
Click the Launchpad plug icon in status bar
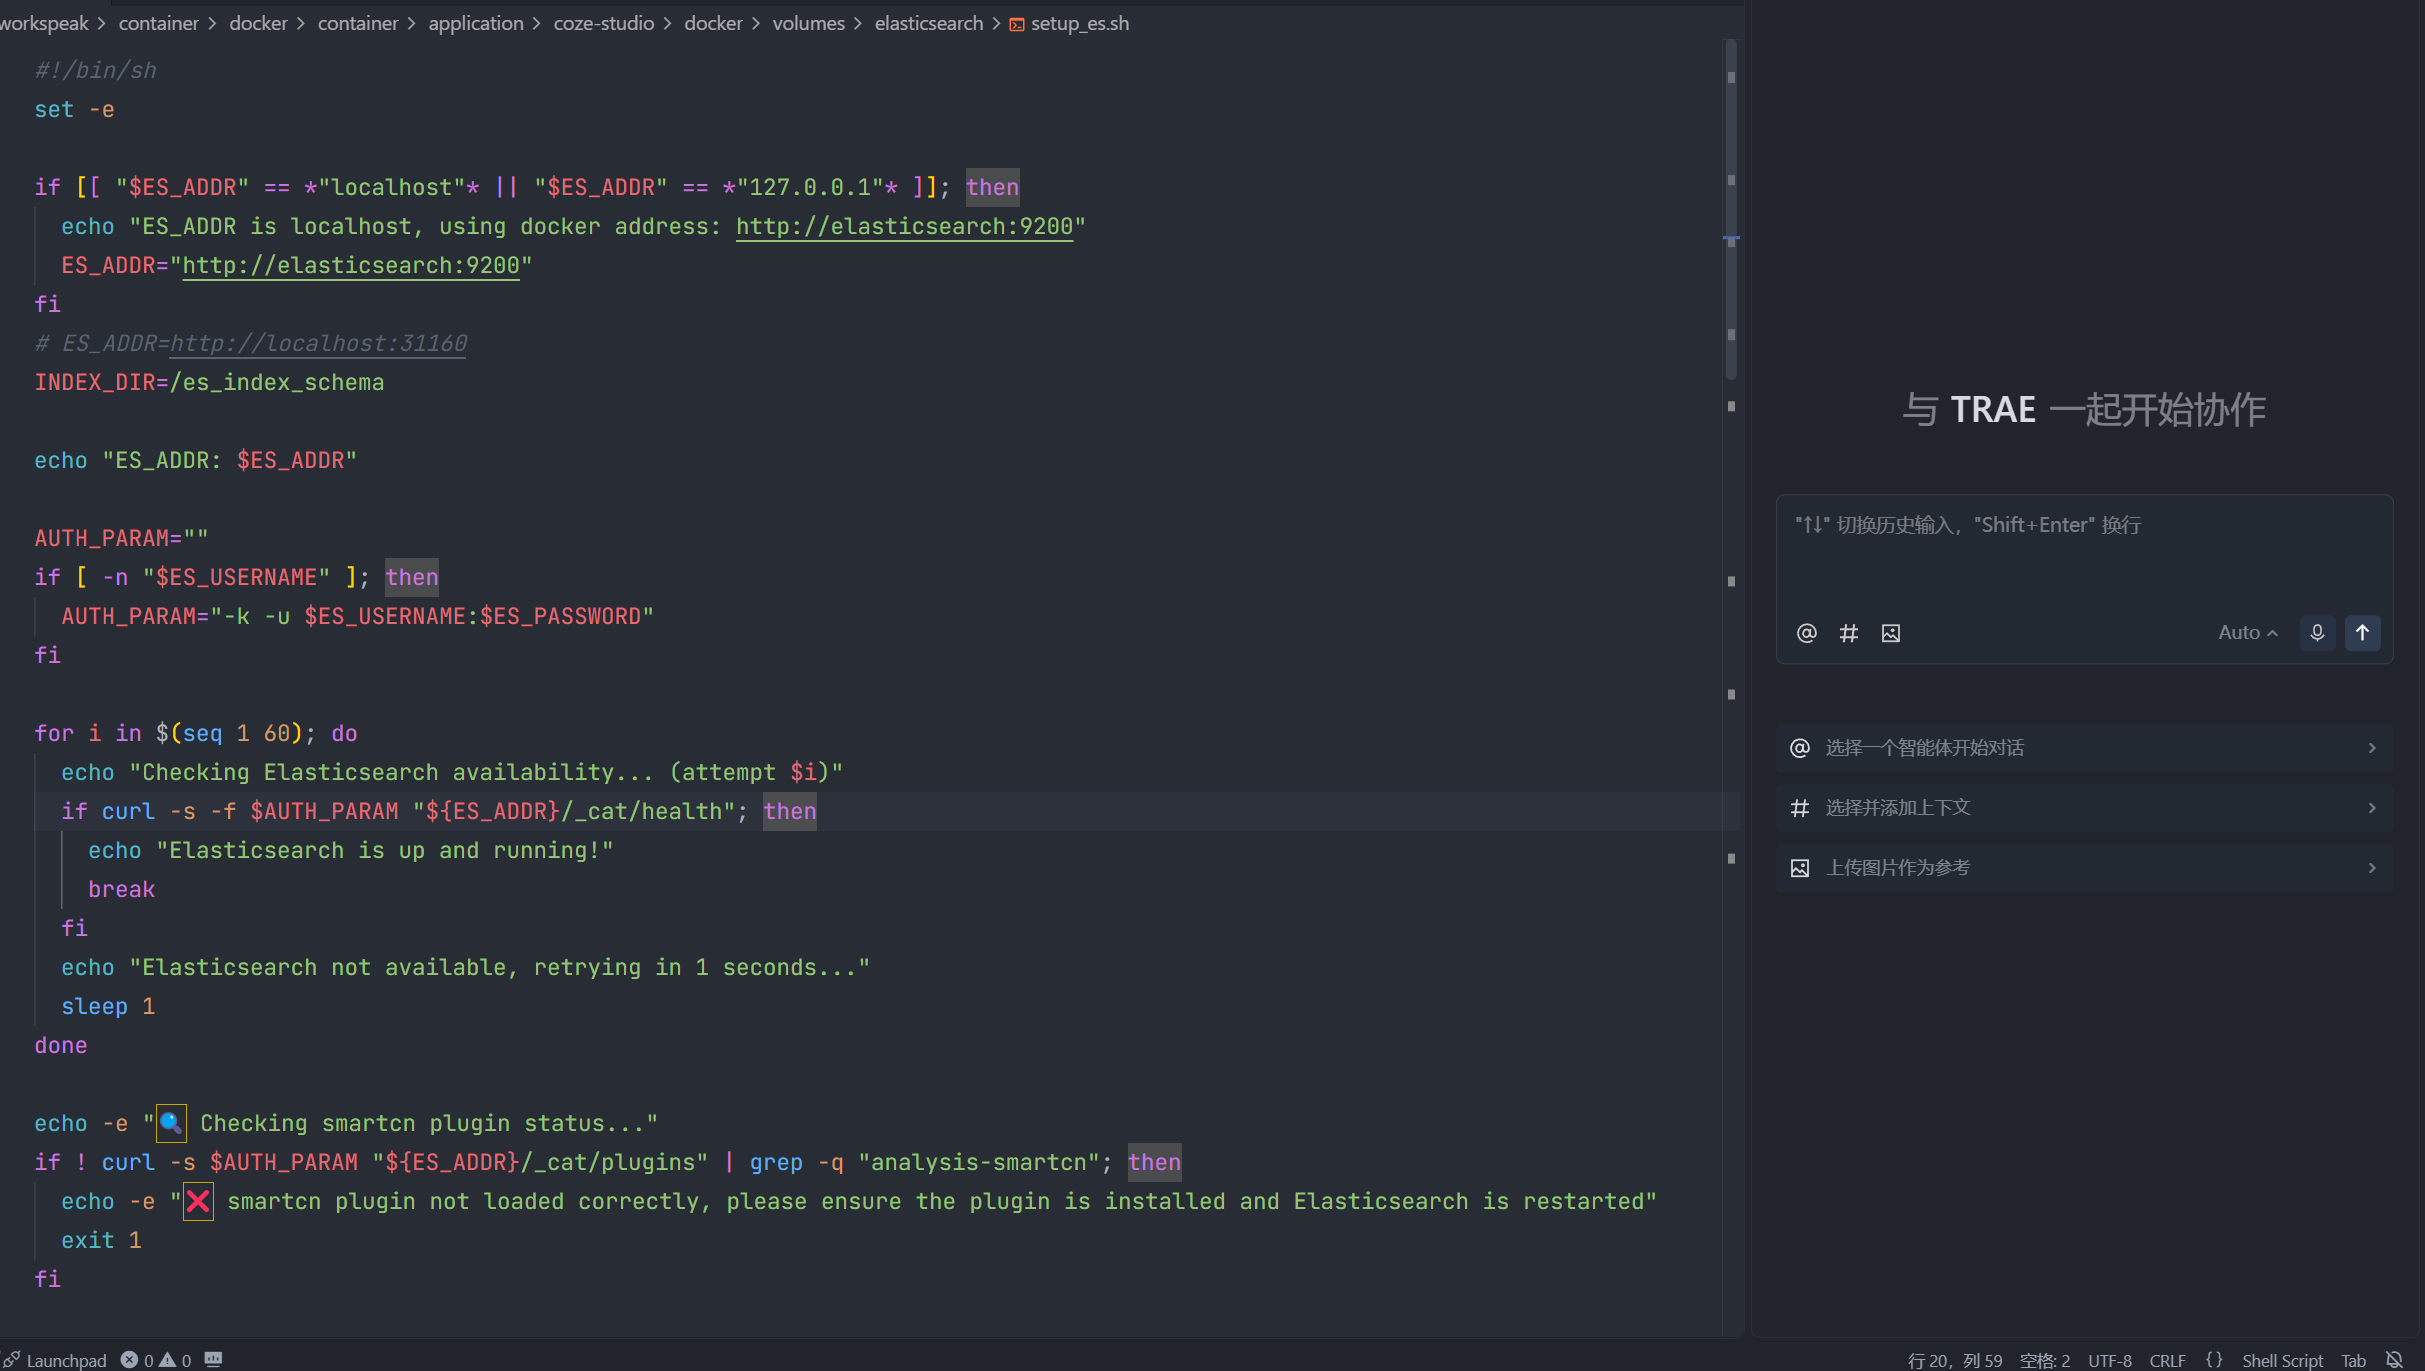coord(11,1360)
